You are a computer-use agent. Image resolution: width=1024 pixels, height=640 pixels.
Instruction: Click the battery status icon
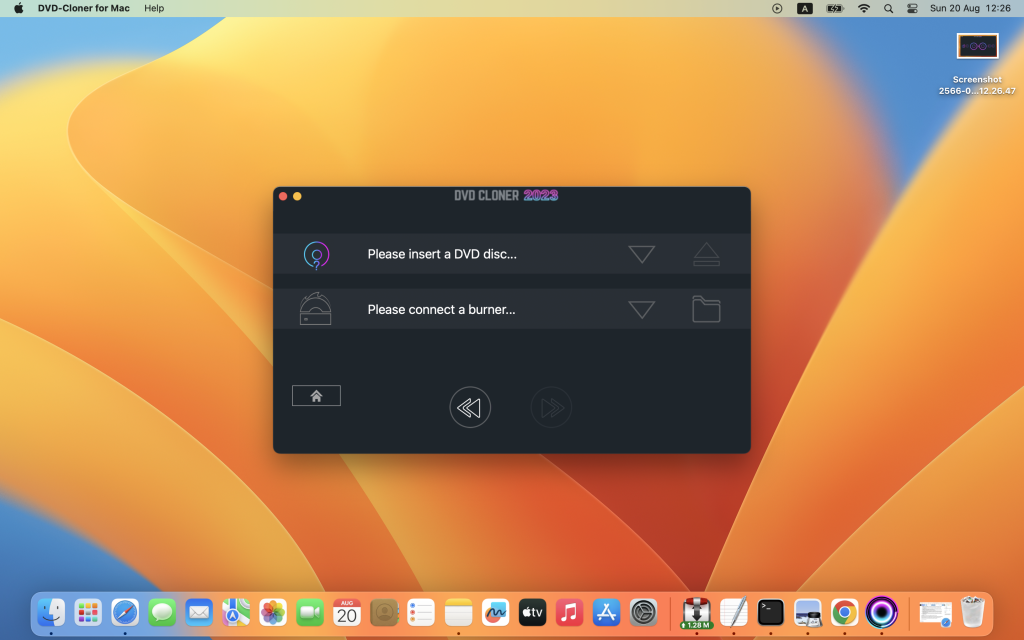[835, 8]
